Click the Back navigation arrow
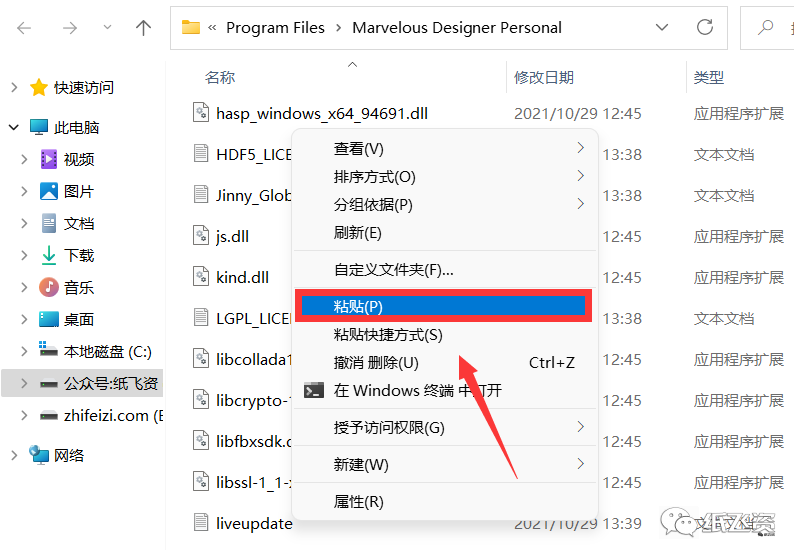 [24, 28]
